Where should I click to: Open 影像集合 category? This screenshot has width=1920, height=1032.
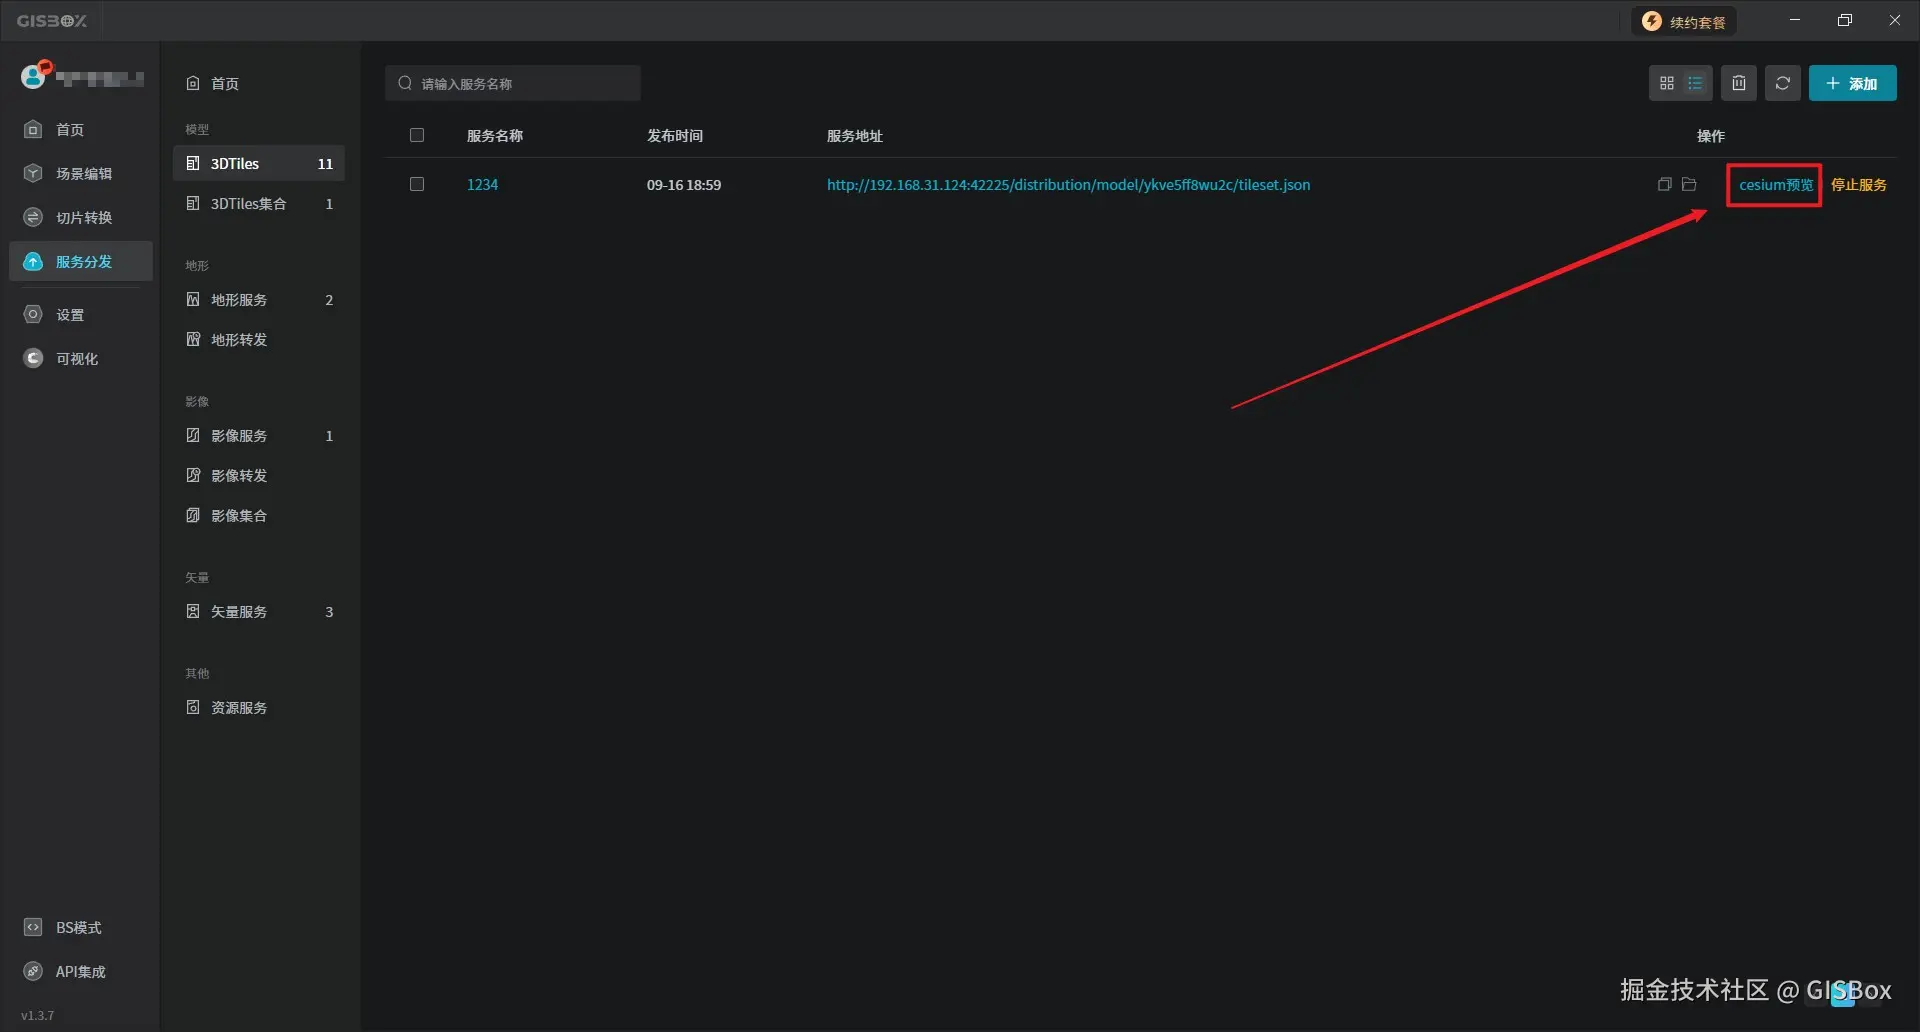(258, 516)
